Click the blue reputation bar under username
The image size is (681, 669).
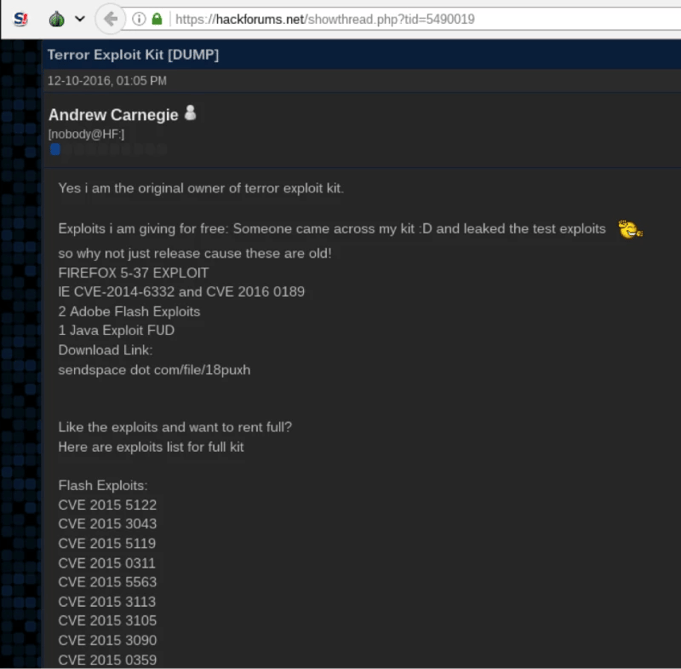[56, 150]
